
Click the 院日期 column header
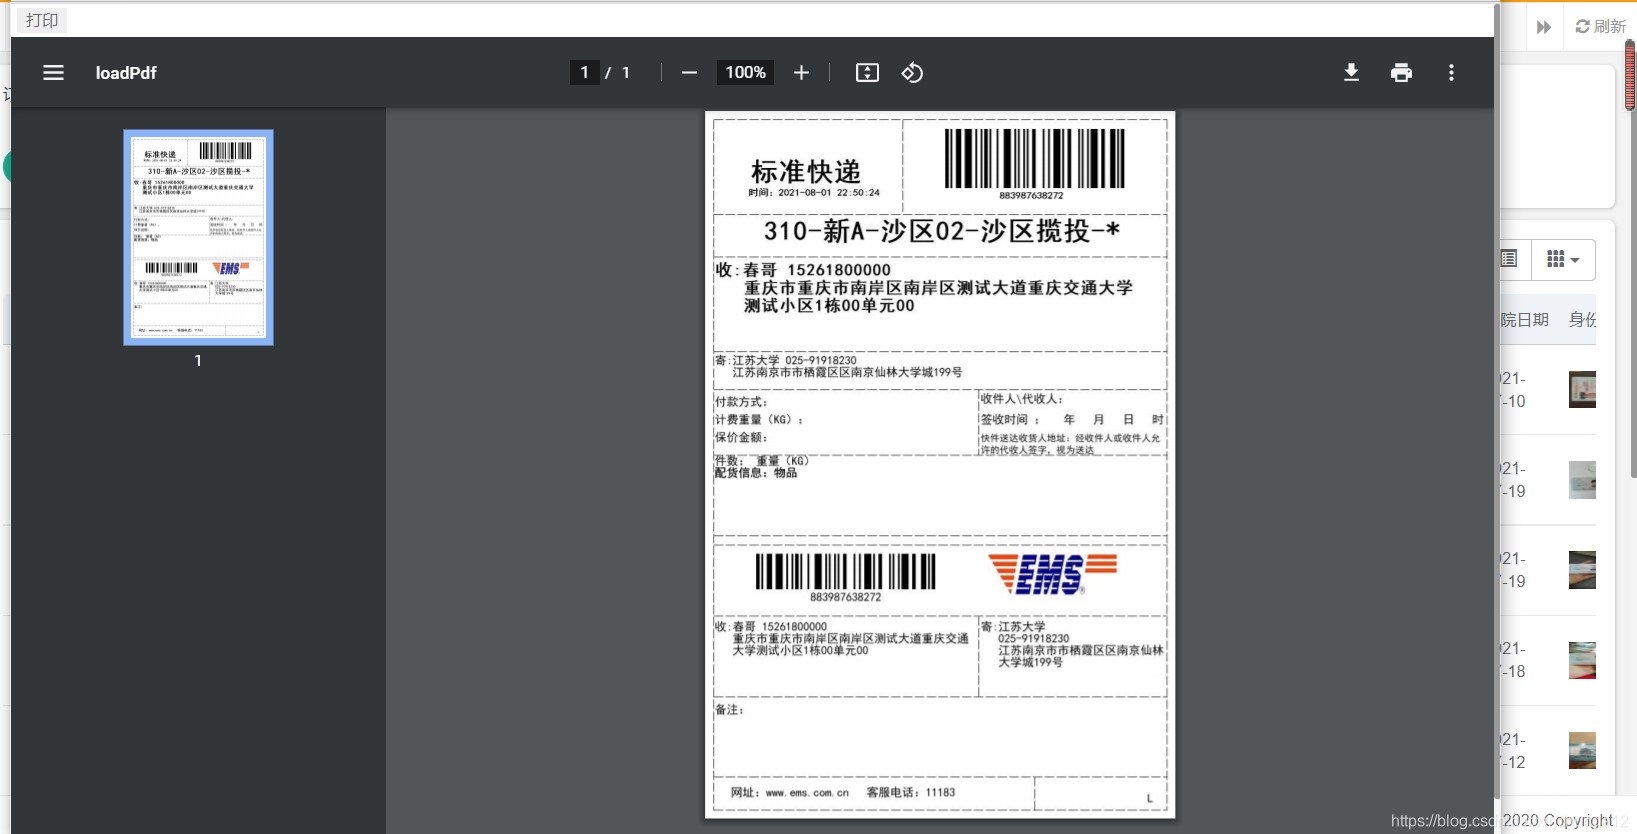pyautogui.click(x=1524, y=320)
